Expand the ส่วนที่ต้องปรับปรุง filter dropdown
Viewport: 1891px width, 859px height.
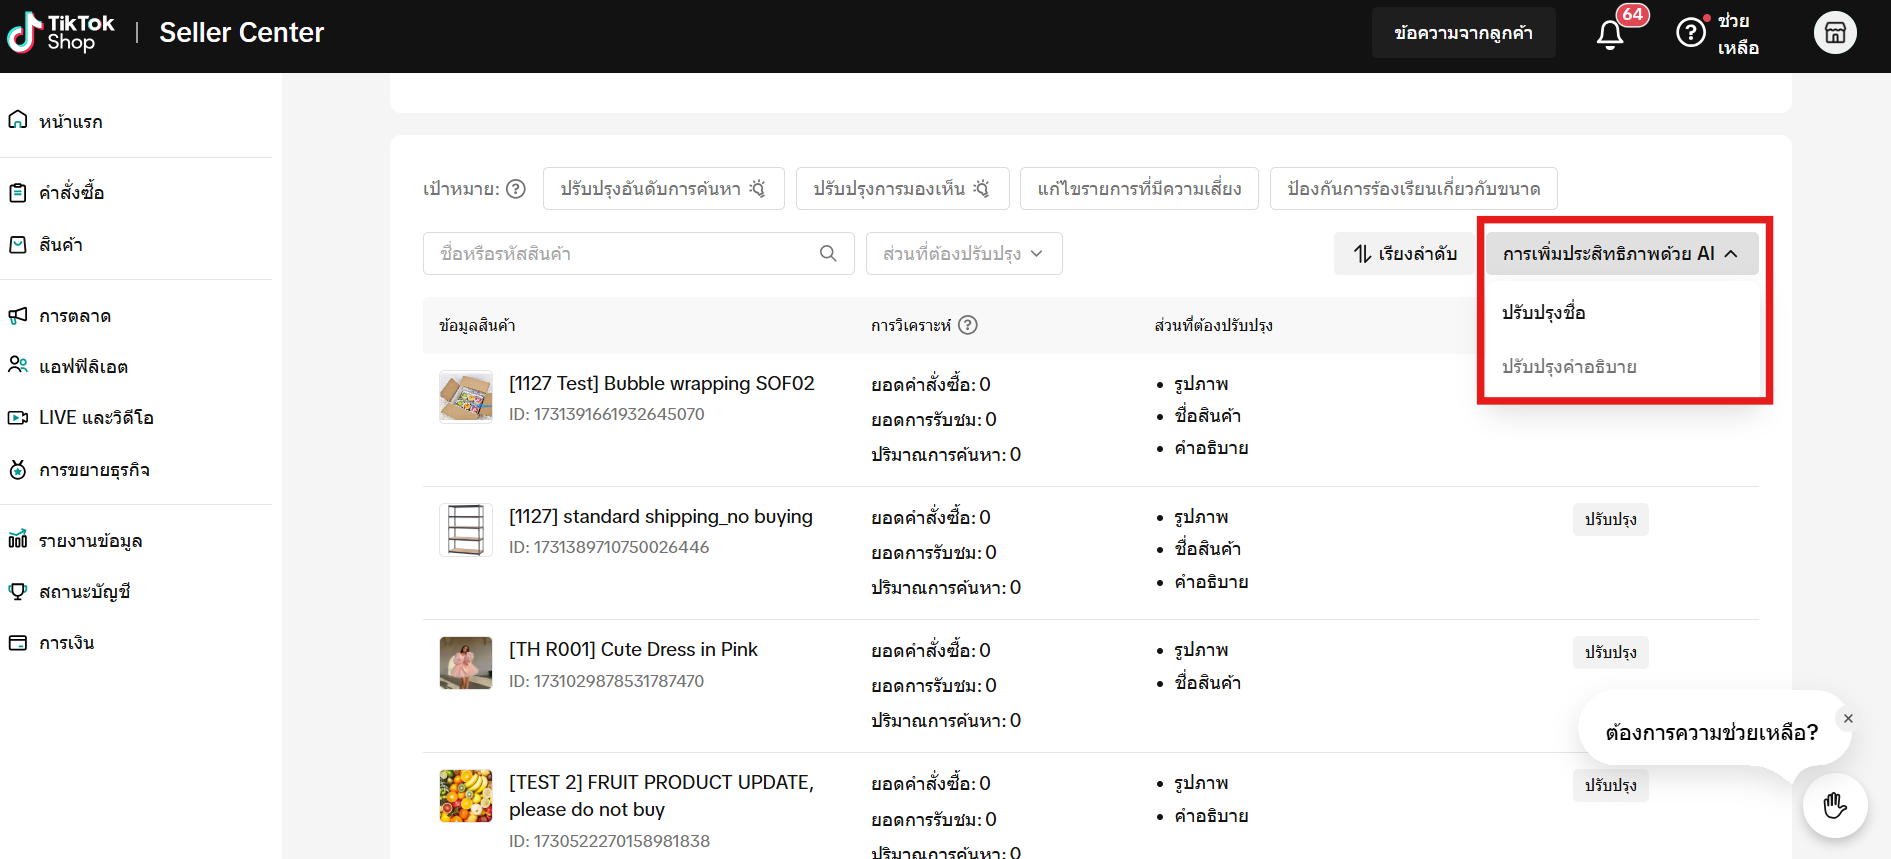click(x=963, y=254)
